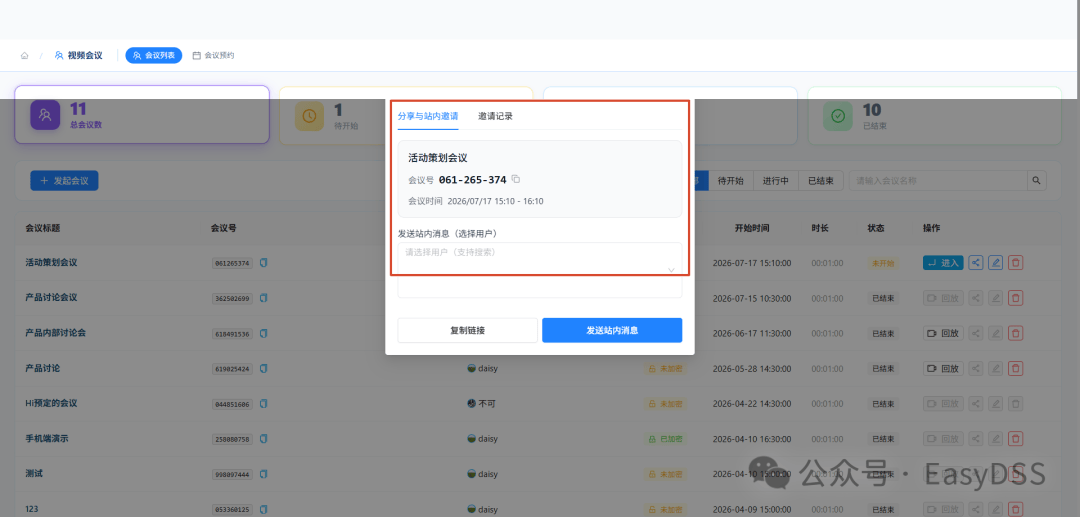The image size is (1080, 517).
Task: Share the 产品内部讨论会 meeting row
Action: (x=975, y=333)
